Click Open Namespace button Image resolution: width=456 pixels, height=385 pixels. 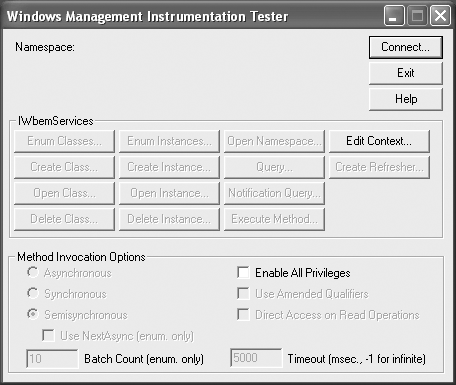tap(274, 141)
